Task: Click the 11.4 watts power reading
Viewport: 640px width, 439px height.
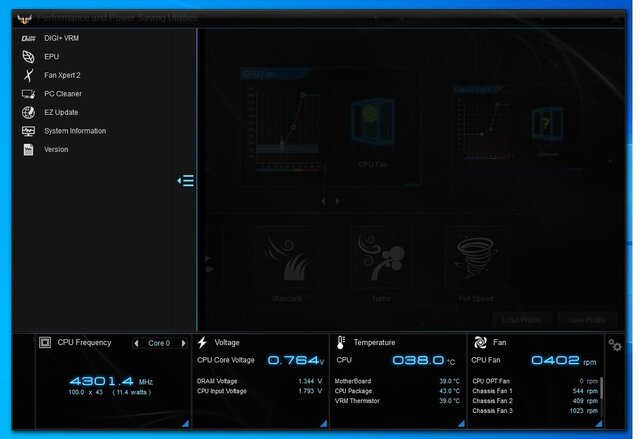Action: coord(131,392)
